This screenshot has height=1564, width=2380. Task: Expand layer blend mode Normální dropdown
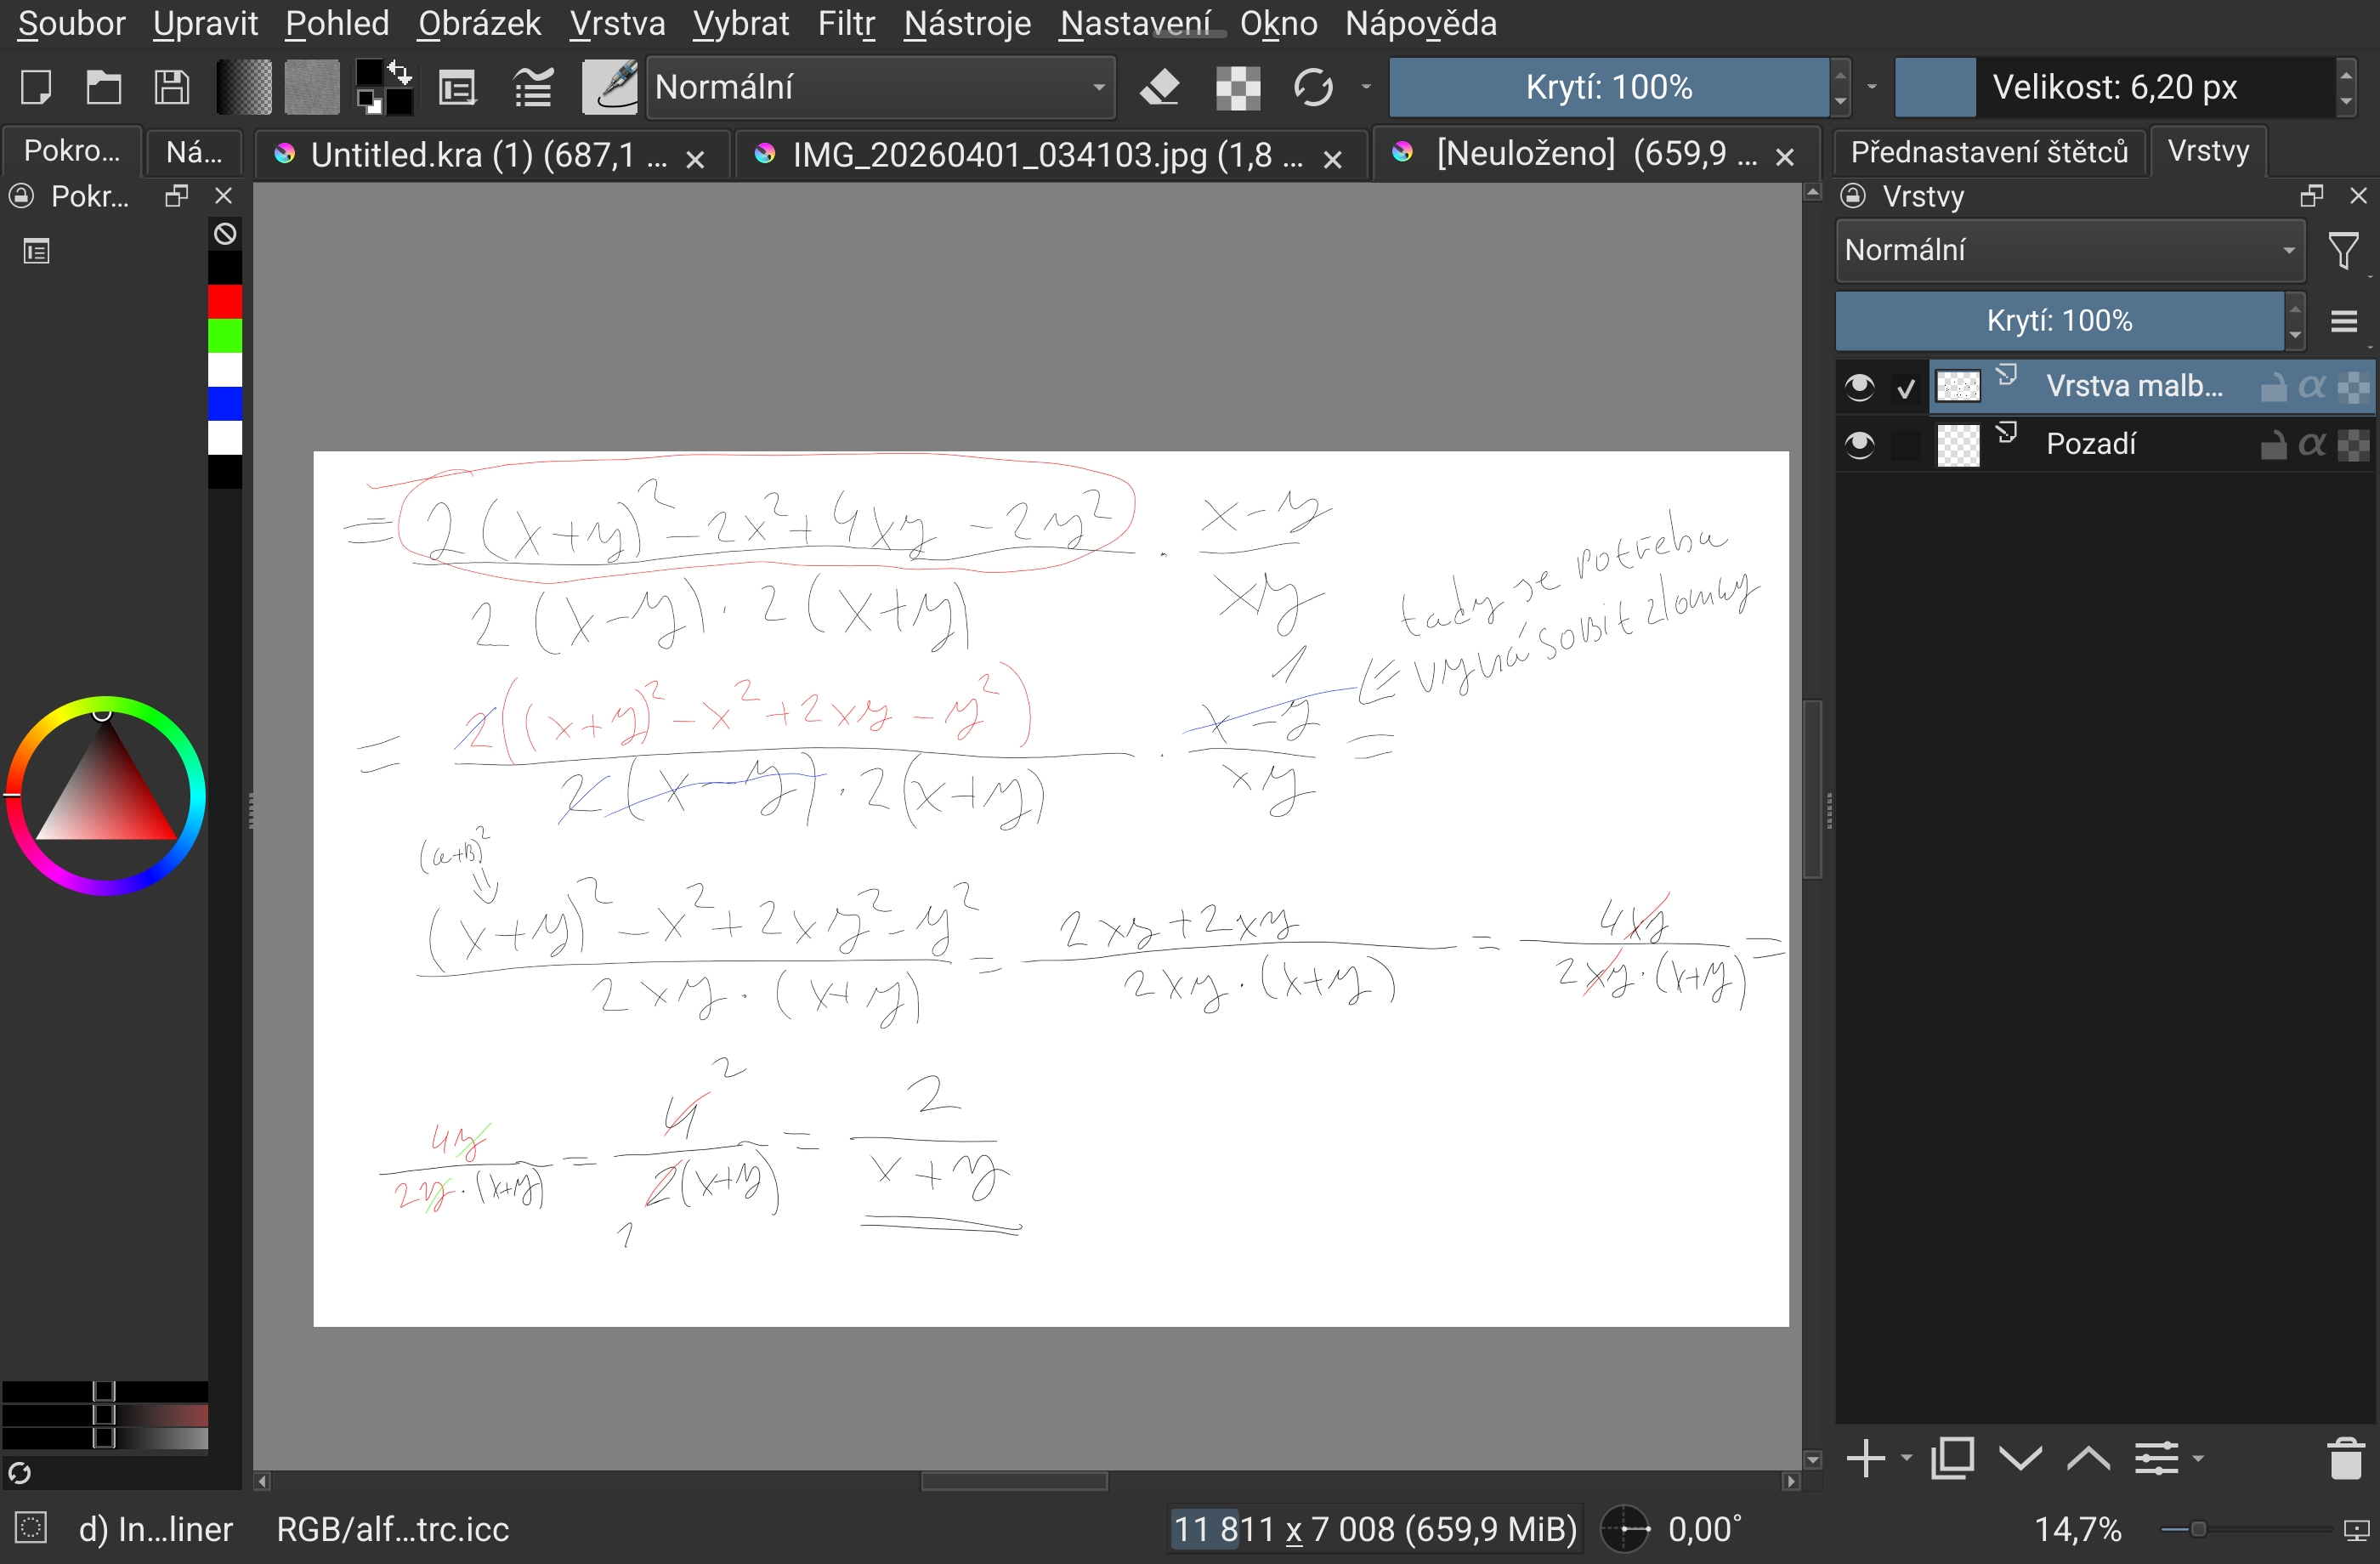click(x=2069, y=250)
